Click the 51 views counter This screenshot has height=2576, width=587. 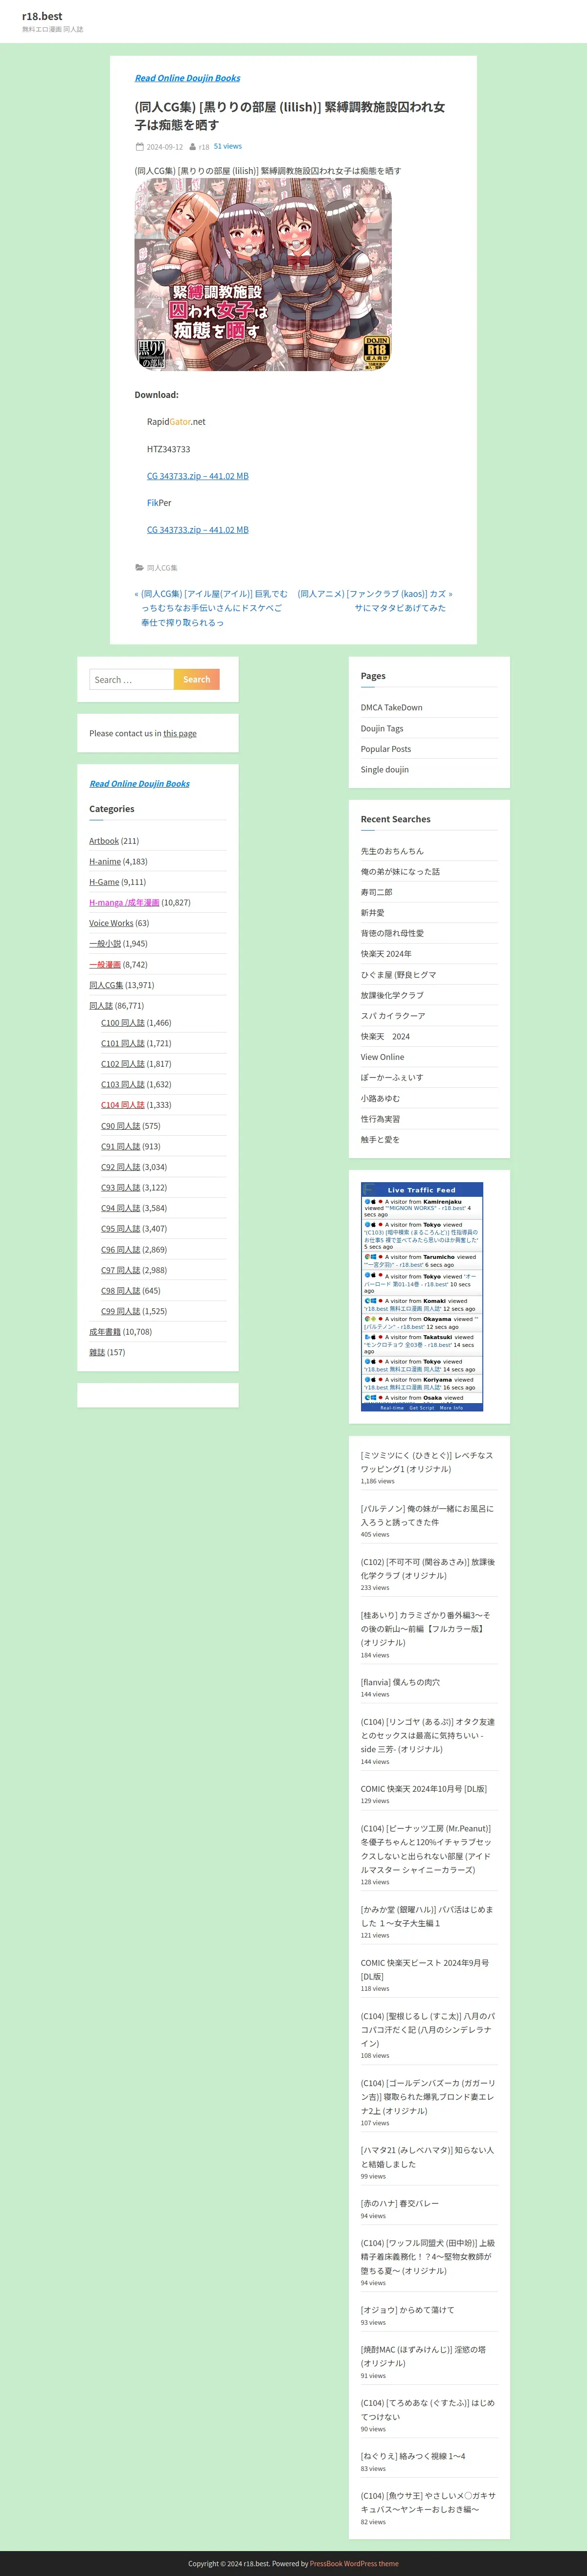click(228, 146)
